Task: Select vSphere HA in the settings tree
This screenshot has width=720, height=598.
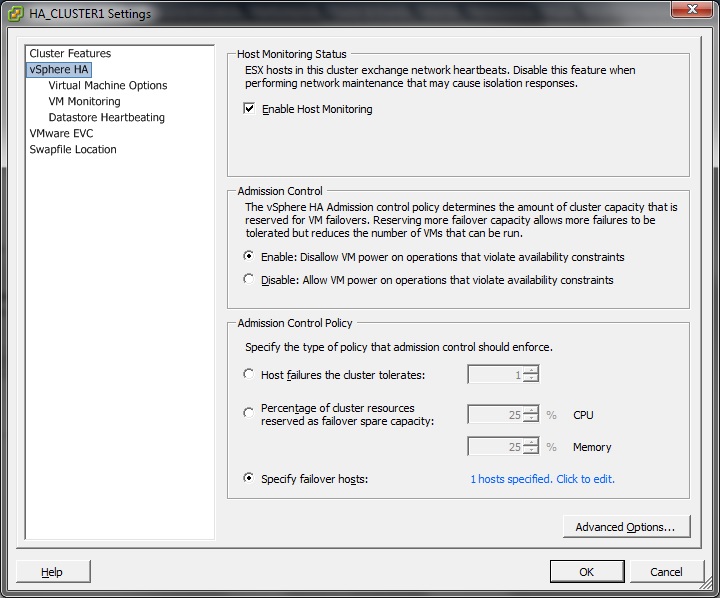Action: 59,69
